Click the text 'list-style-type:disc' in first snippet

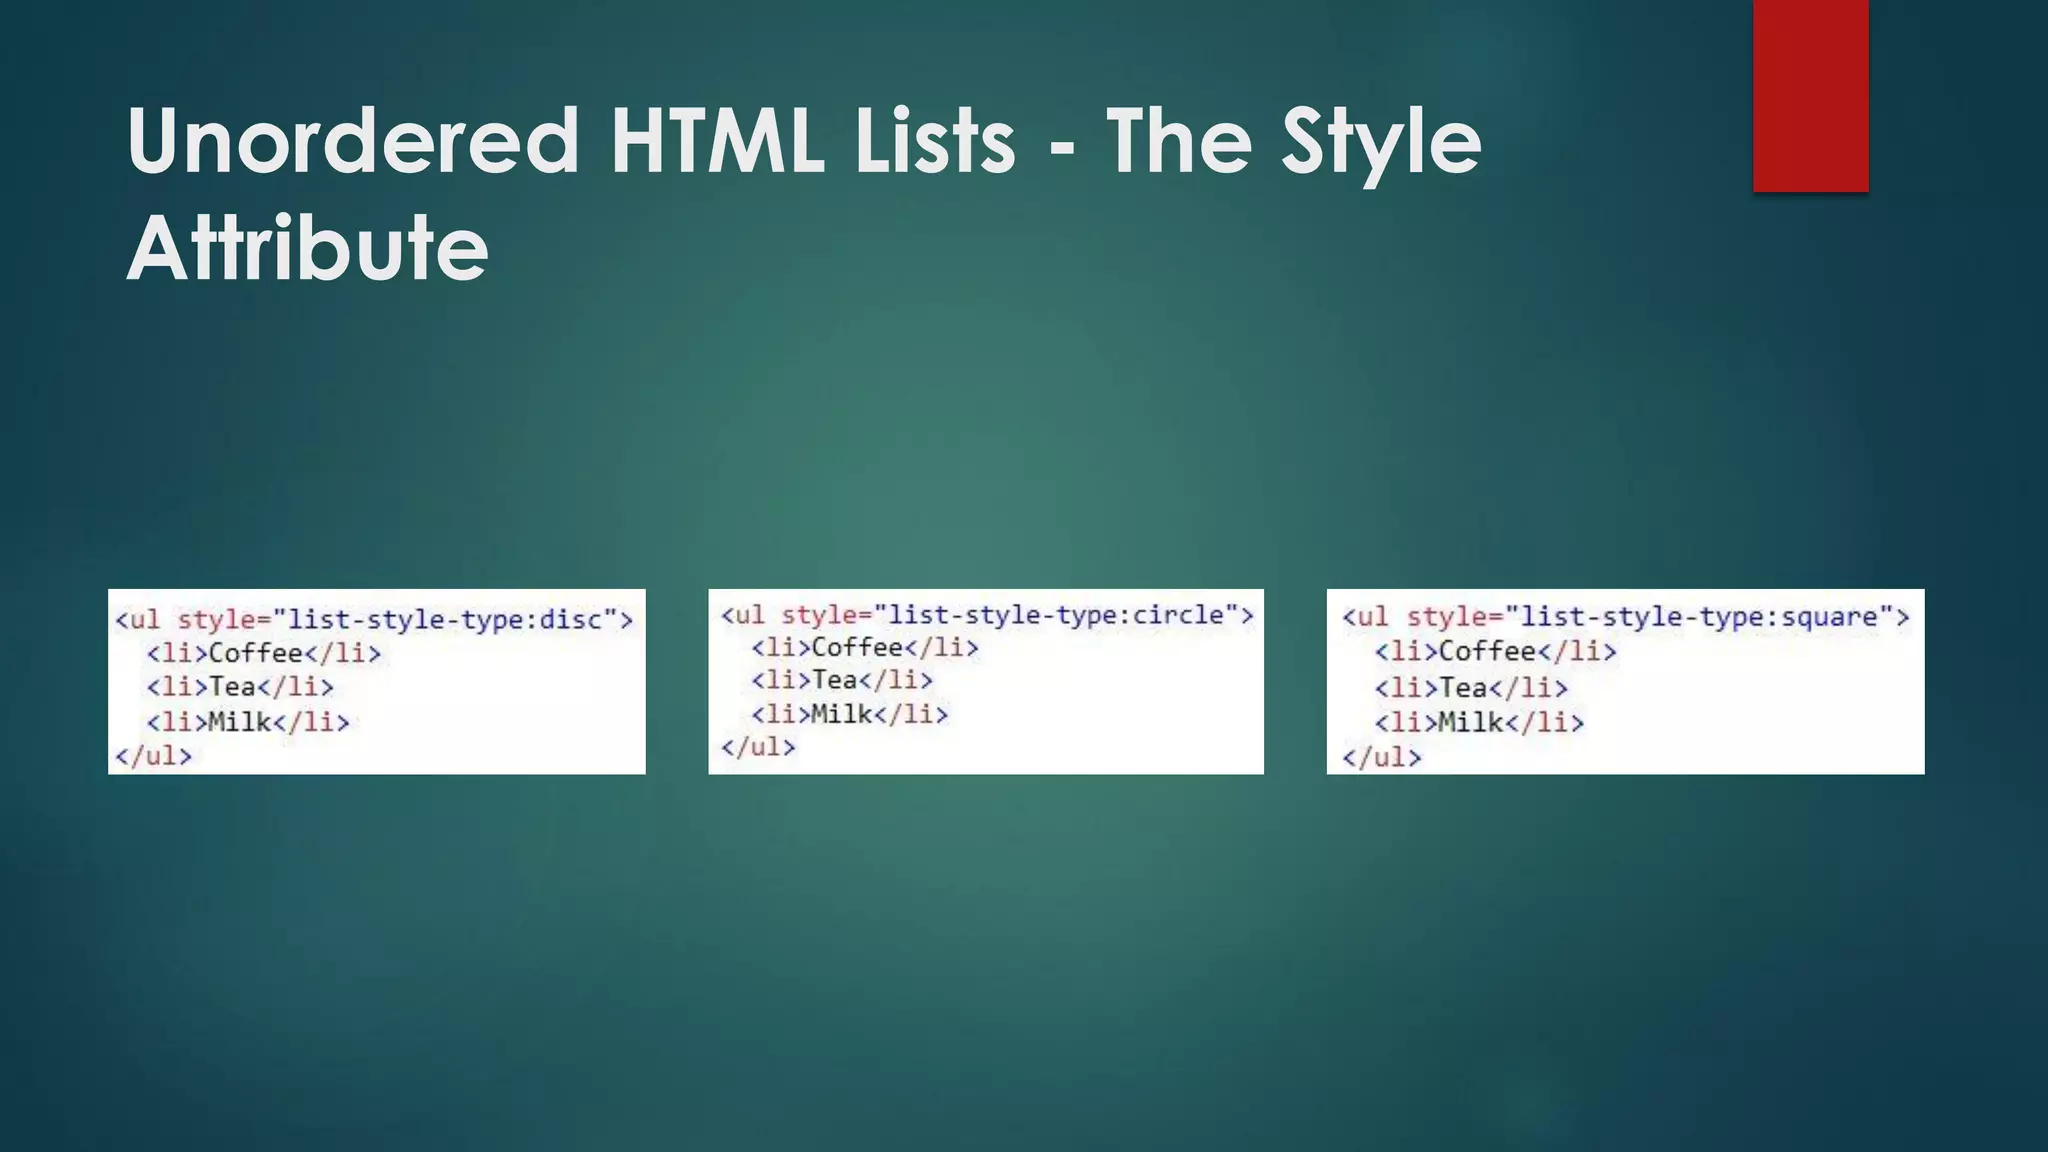[x=446, y=620]
